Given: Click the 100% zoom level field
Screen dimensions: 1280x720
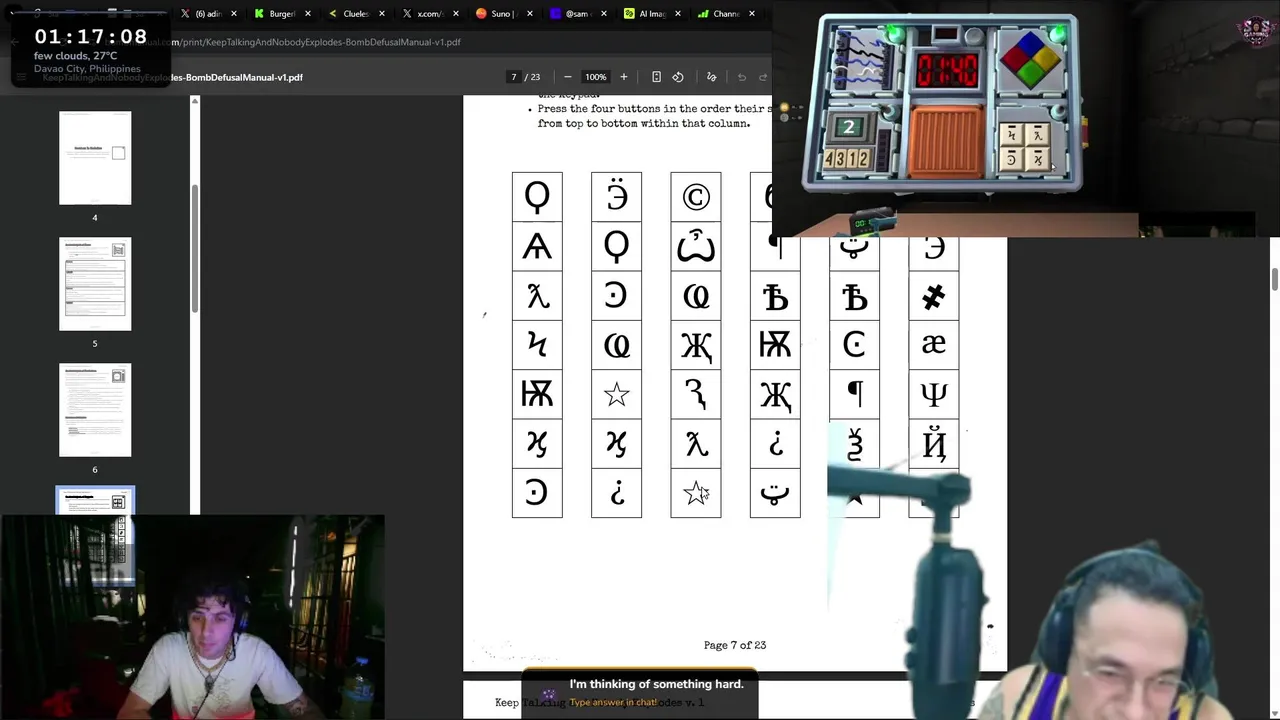Looking at the screenshot, I should [595, 77].
